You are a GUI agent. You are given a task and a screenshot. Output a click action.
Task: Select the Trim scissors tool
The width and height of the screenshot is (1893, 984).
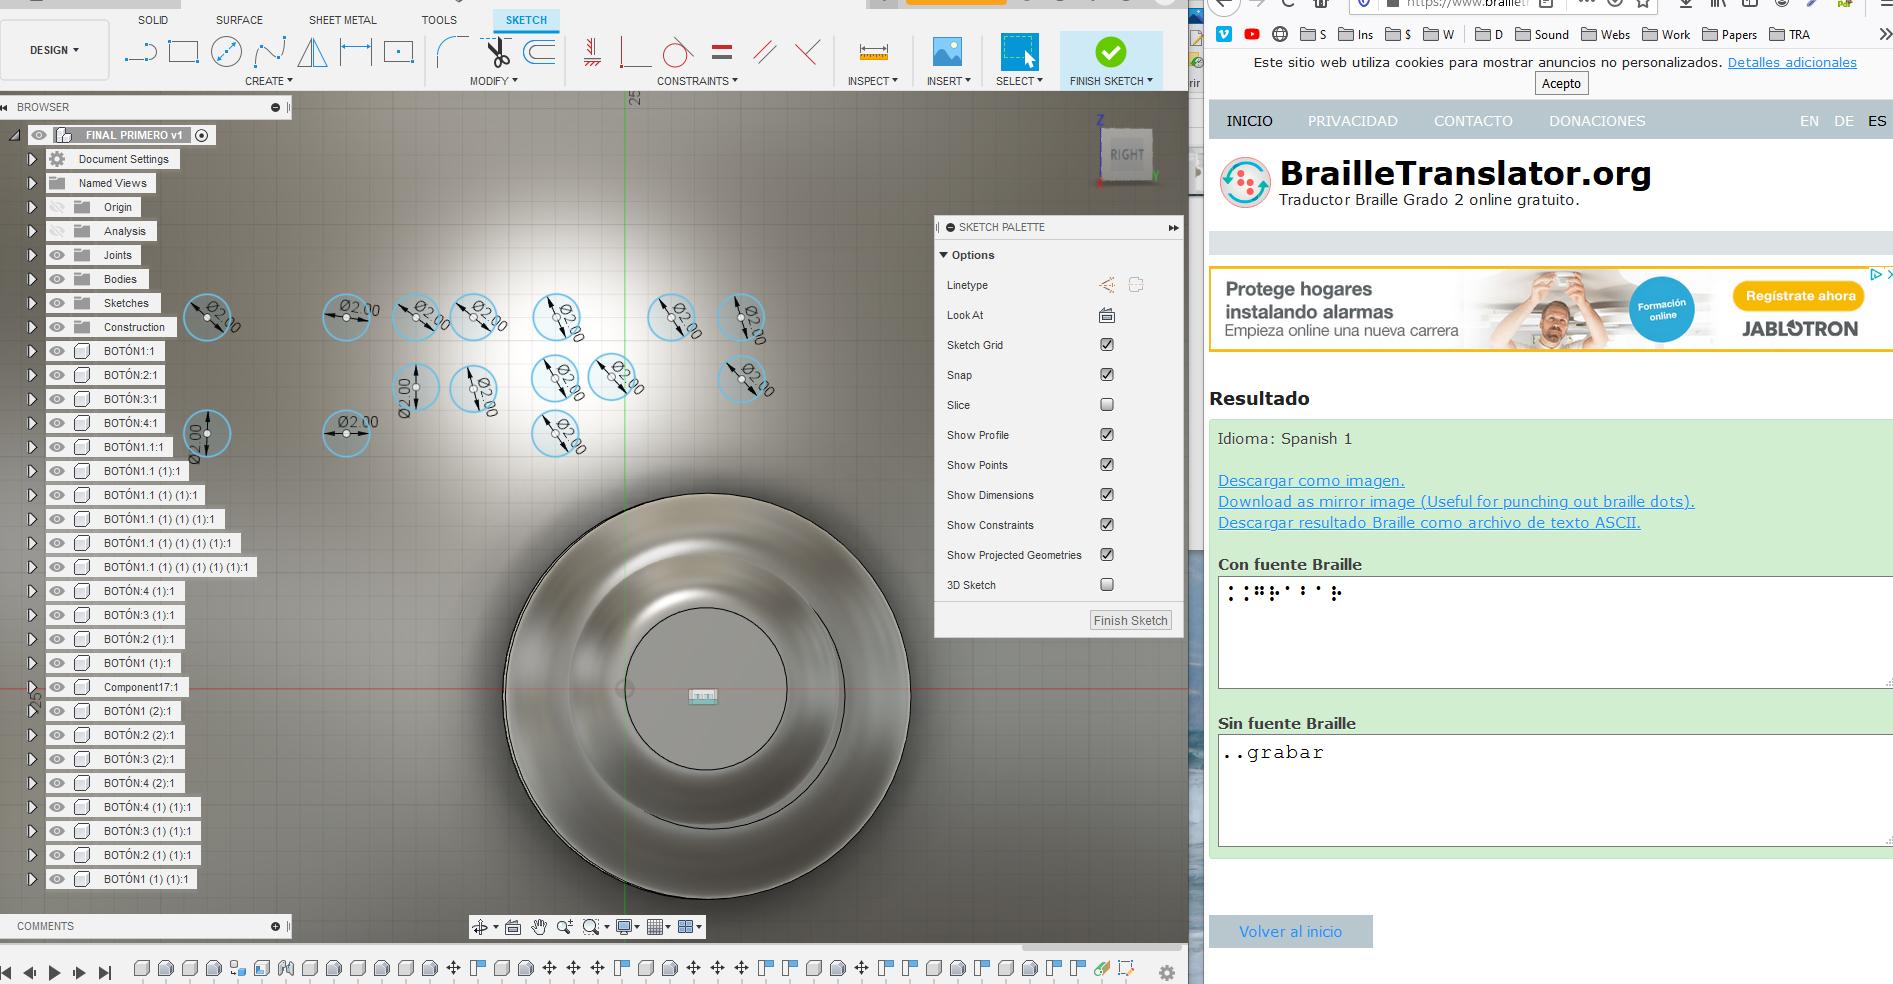pyautogui.click(x=497, y=52)
